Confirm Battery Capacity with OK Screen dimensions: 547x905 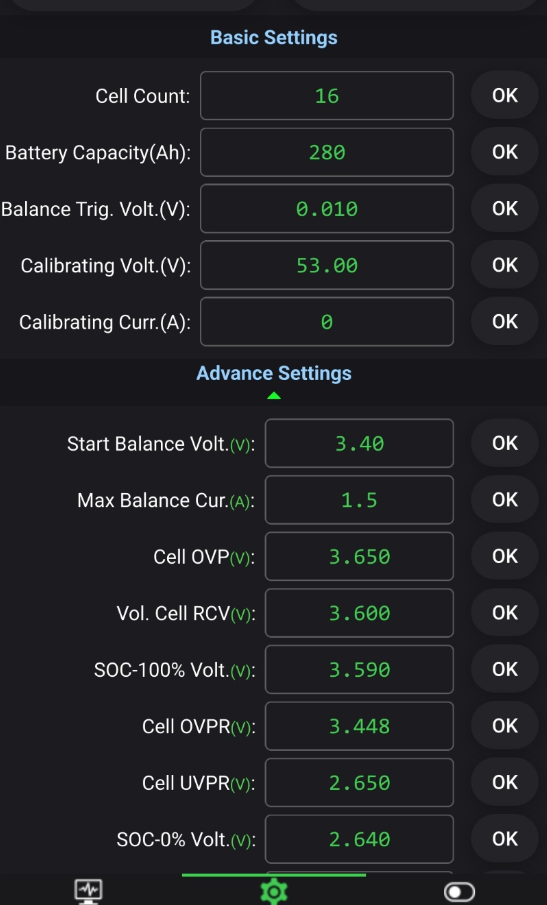click(x=505, y=152)
